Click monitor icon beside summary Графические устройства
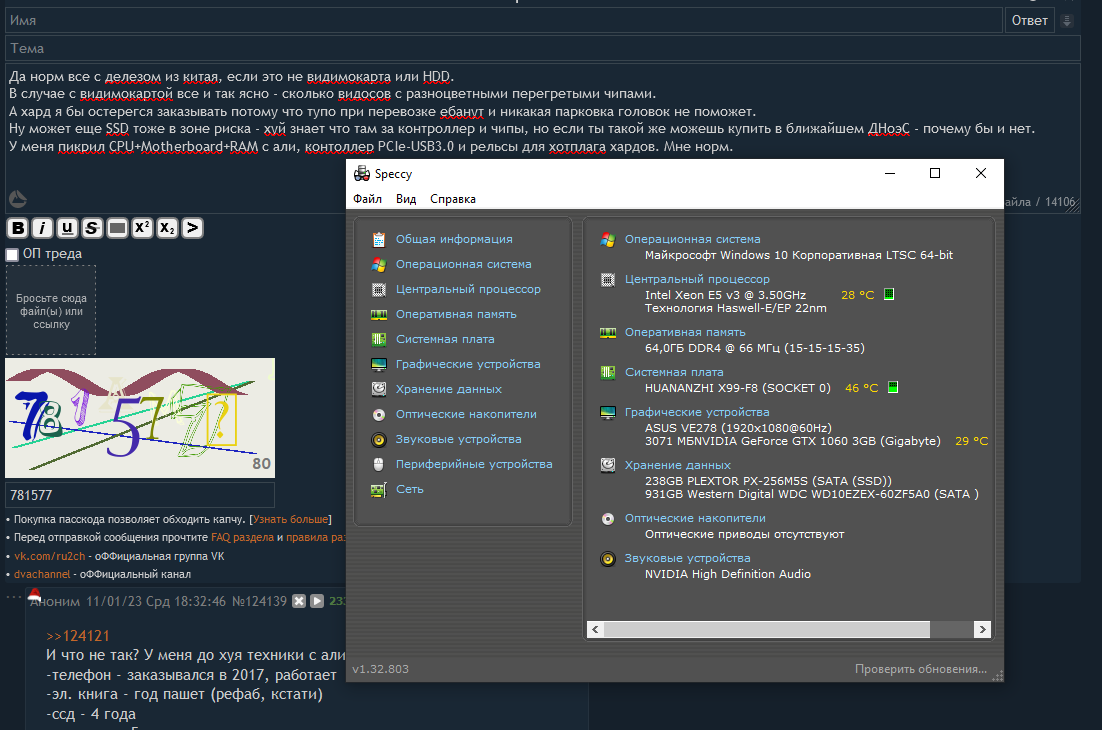Viewport: 1102px width, 730px height. (608, 412)
